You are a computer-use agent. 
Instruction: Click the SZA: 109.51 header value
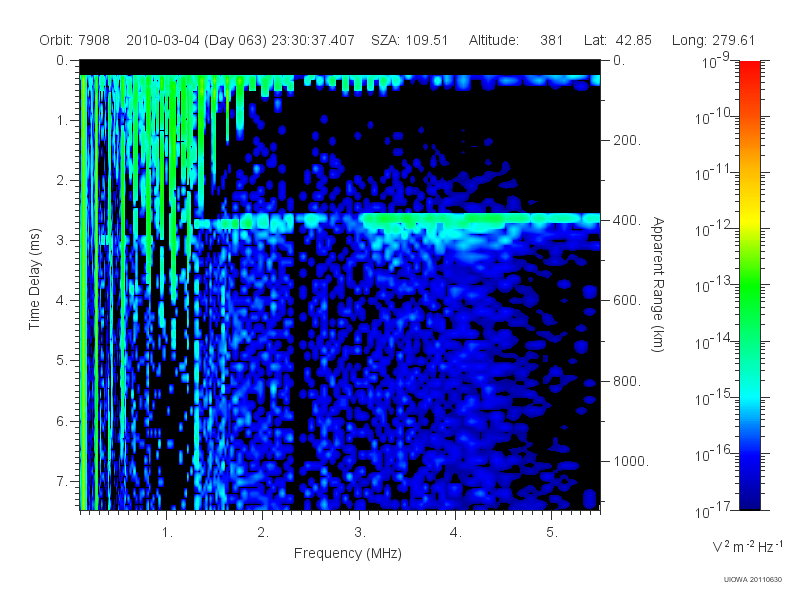(x=409, y=40)
